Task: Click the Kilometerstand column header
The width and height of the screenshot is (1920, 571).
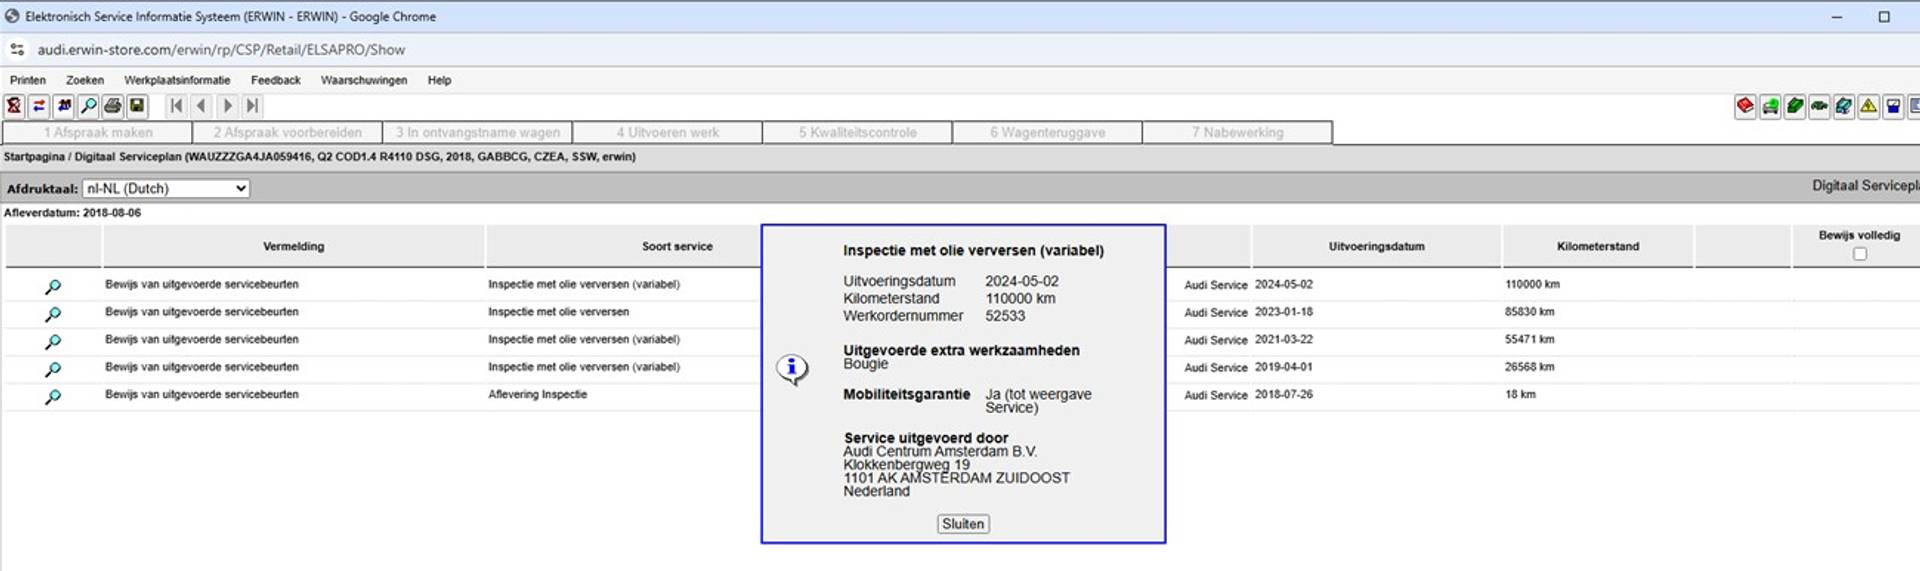Action: click(1597, 246)
